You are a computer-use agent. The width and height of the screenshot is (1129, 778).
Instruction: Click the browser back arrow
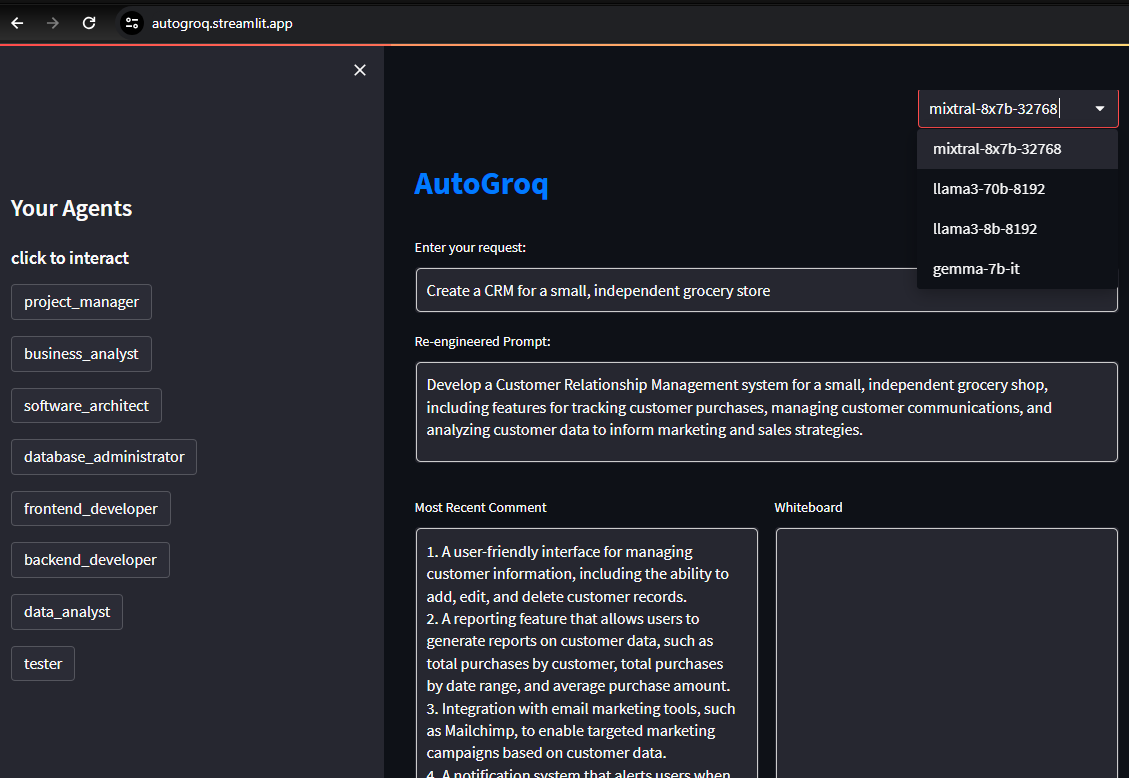(x=17, y=23)
